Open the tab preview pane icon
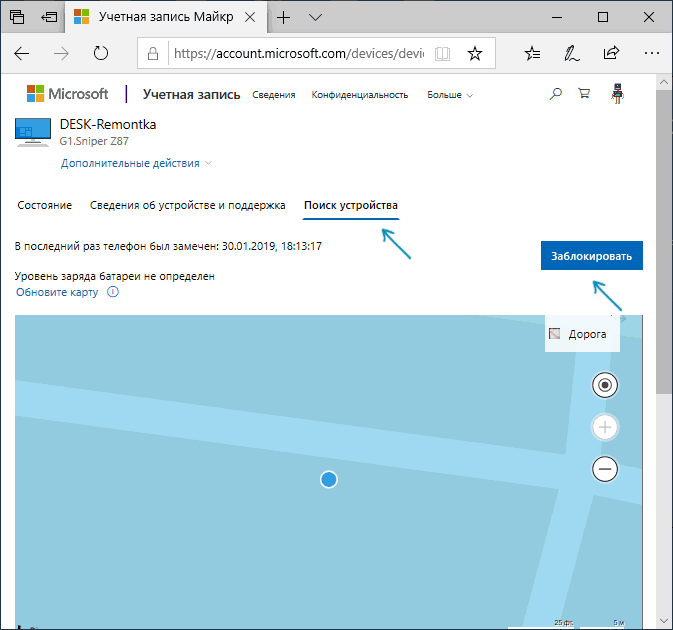Image resolution: width=673 pixels, height=630 pixels. (x=17, y=17)
